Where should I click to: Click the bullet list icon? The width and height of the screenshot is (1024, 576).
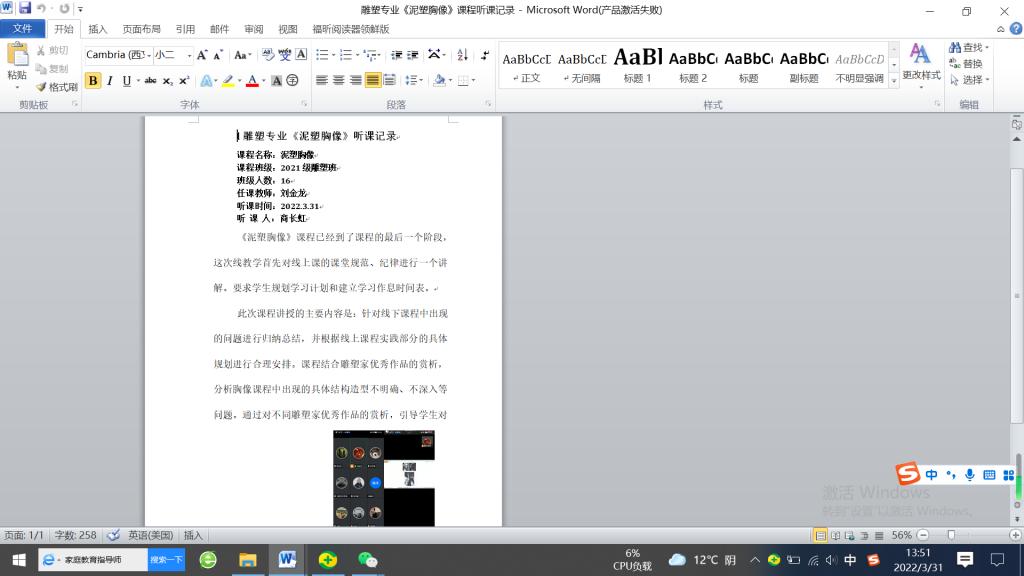(322, 55)
